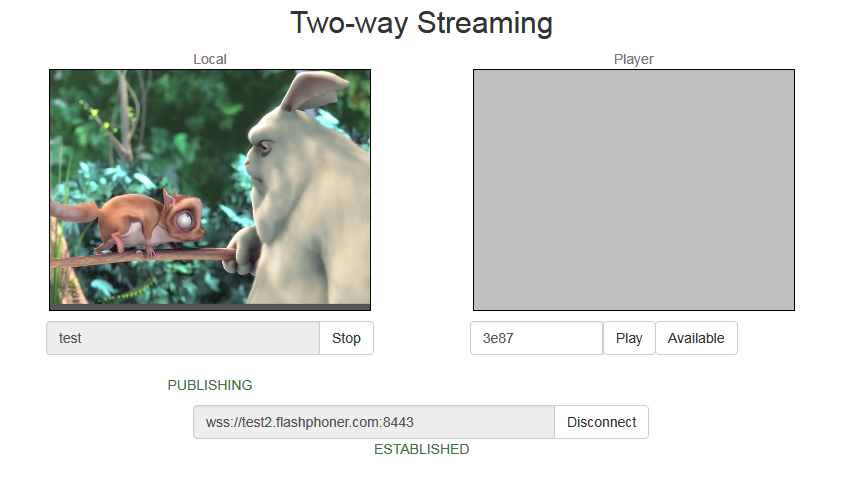Click the dark bar under Local video
Screen dimensions: 843x479
pos(210,307)
